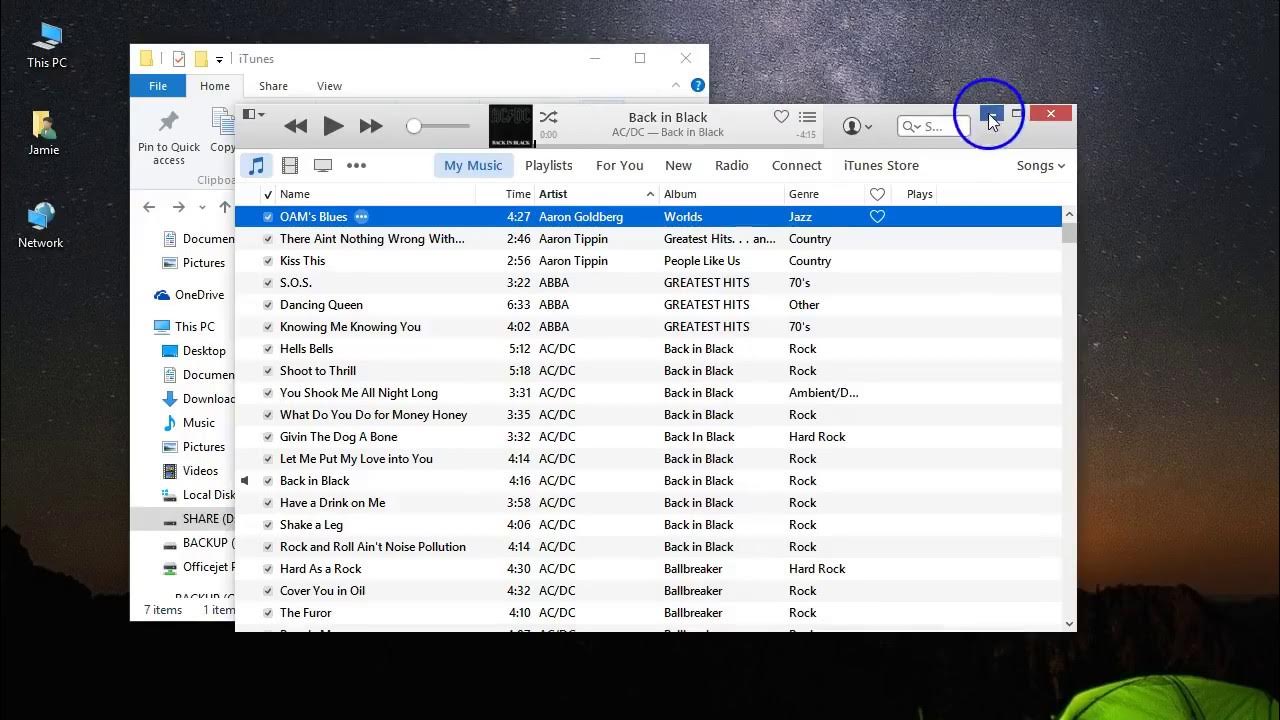Uncheck the Kiss This checkbox
Screen dimensions: 1280x720
tap(267, 261)
